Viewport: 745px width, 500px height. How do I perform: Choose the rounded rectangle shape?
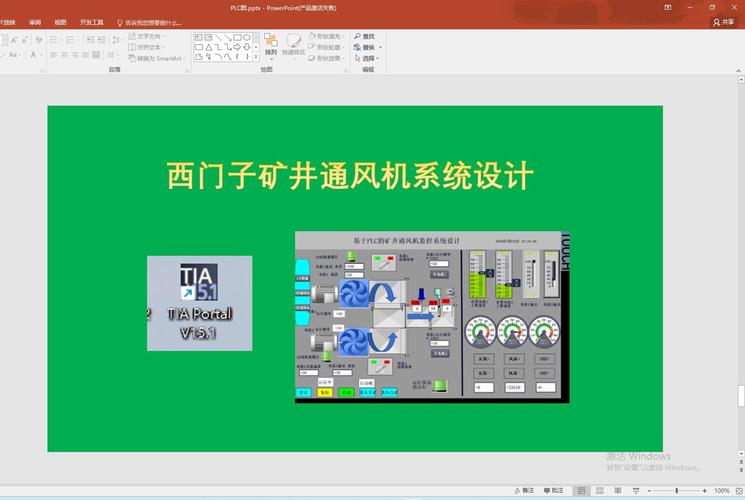point(199,47)
